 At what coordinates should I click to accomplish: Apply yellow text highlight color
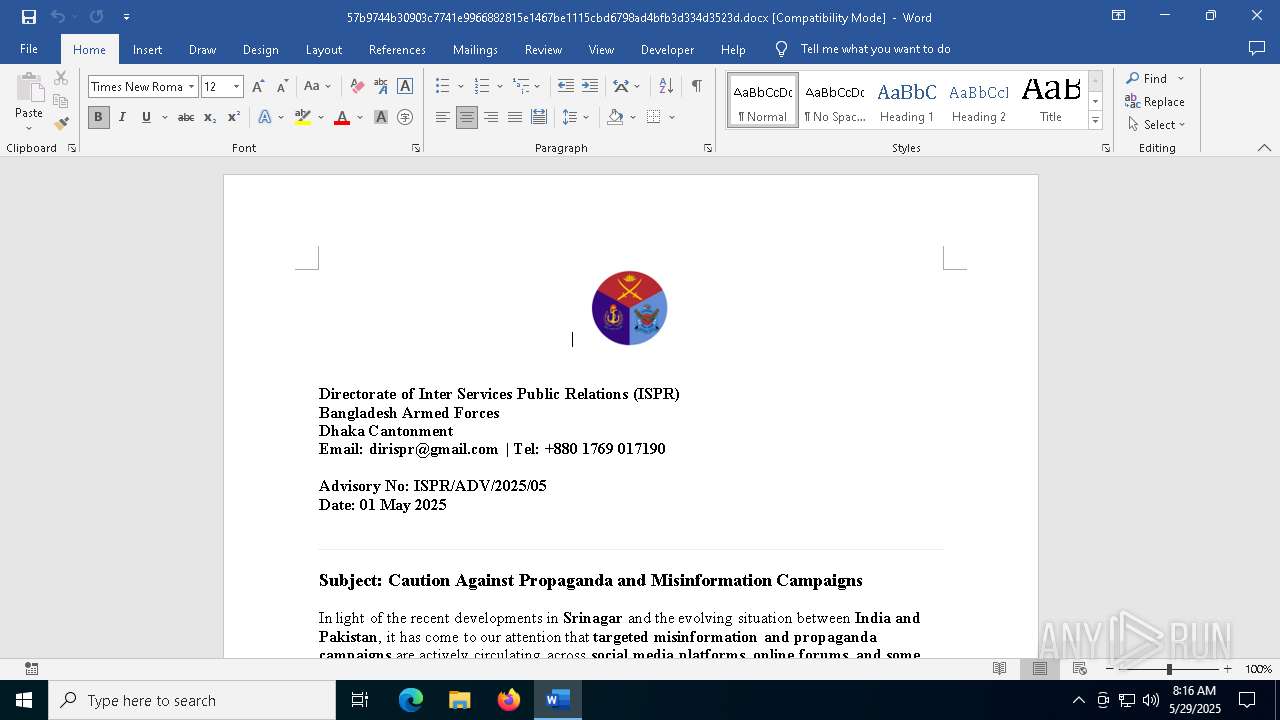[303, 117]
